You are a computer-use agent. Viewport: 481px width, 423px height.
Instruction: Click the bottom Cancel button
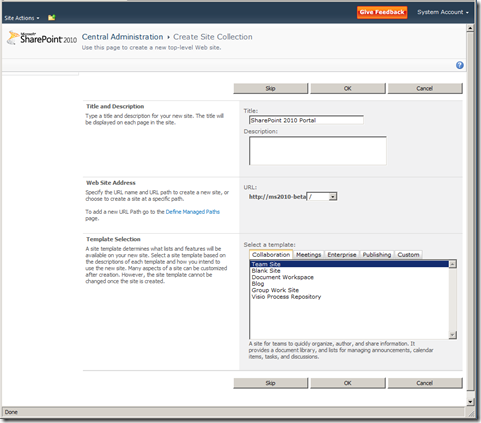coord(425,383)
